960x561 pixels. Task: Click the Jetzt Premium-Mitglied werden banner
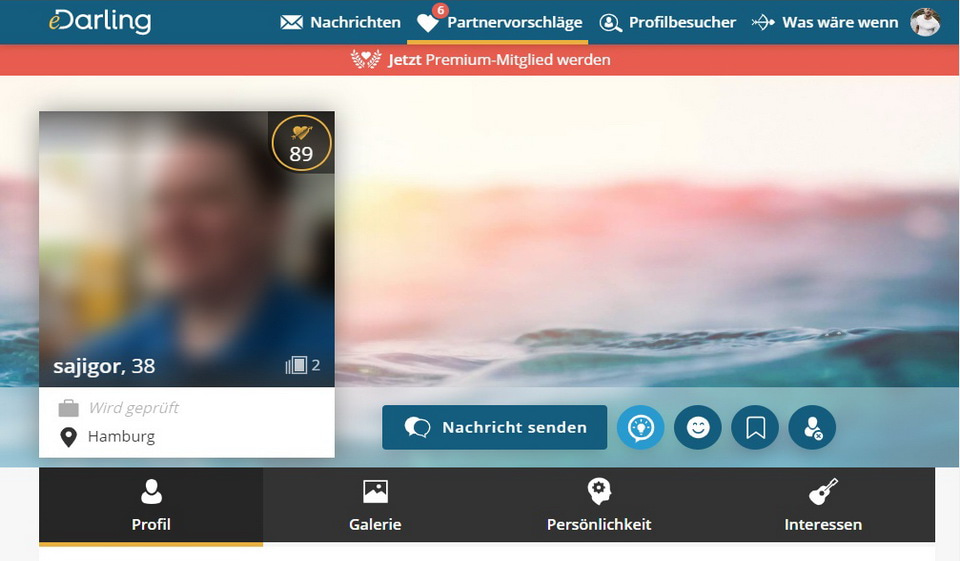[480, 60]
